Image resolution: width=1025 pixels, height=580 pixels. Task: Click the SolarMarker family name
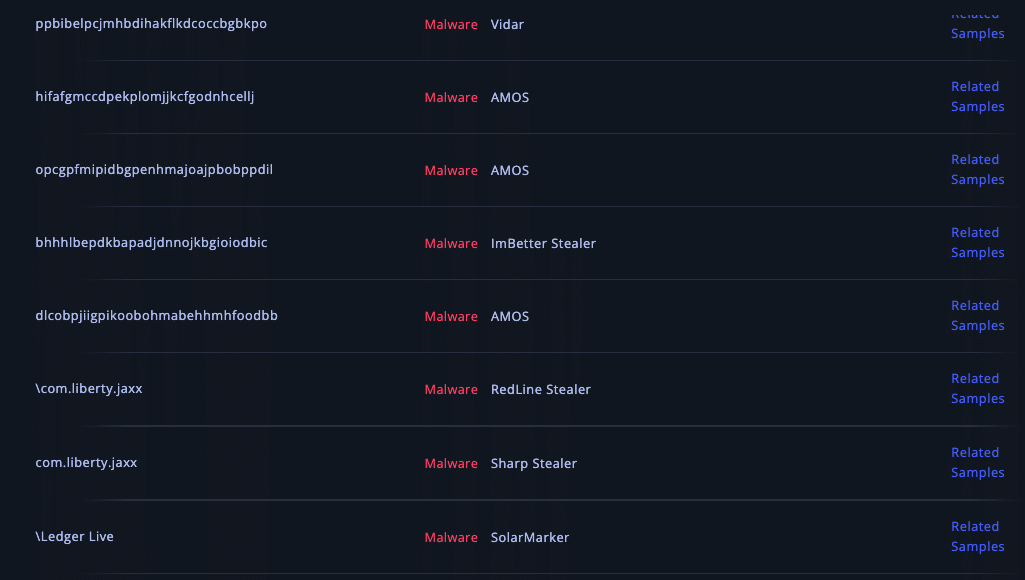coord(530,537)
